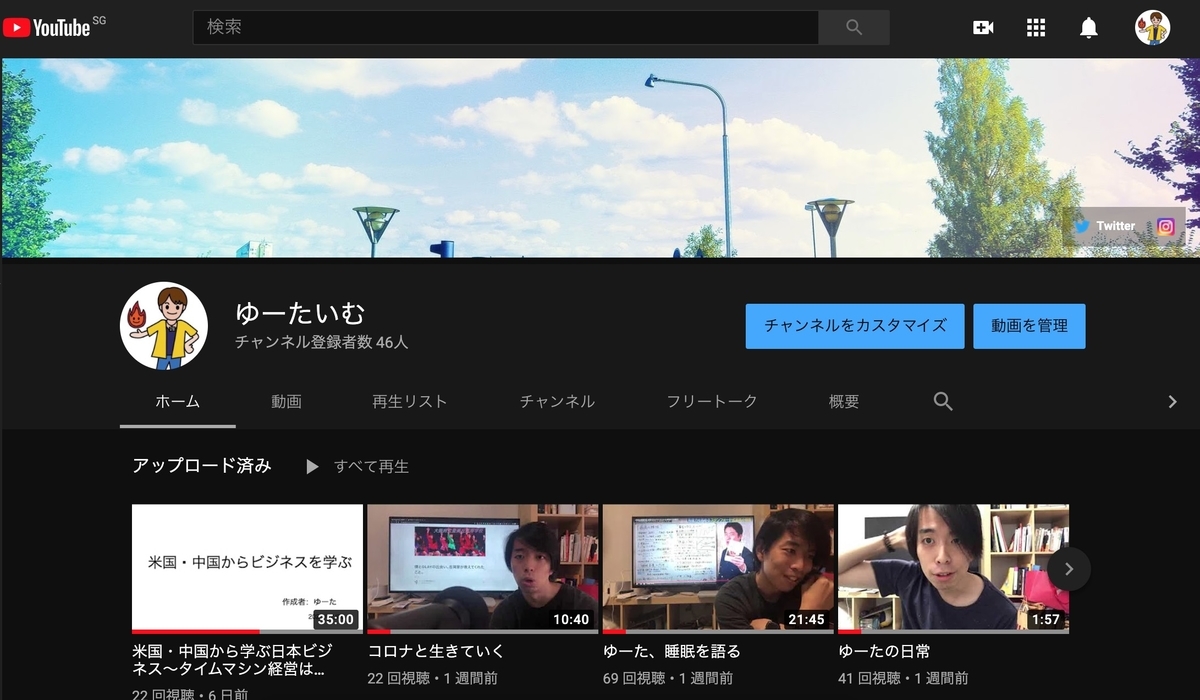Viewport: 1200px width, 700px height.
Task: Click the red progress bar on 35:00 video
Action: 196,632
